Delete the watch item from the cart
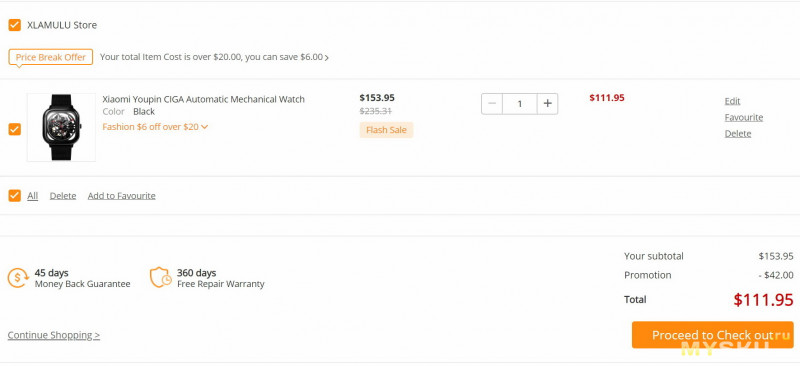Viewport: 800px width, 366px height. click(738, 133)
